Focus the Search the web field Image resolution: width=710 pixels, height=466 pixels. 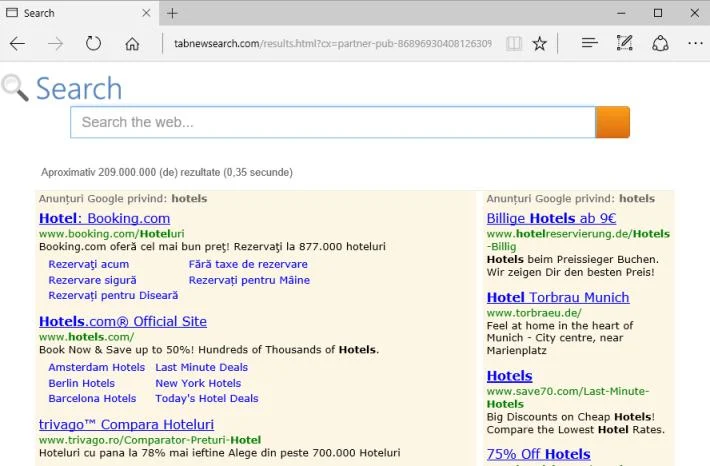pos(333,122)
